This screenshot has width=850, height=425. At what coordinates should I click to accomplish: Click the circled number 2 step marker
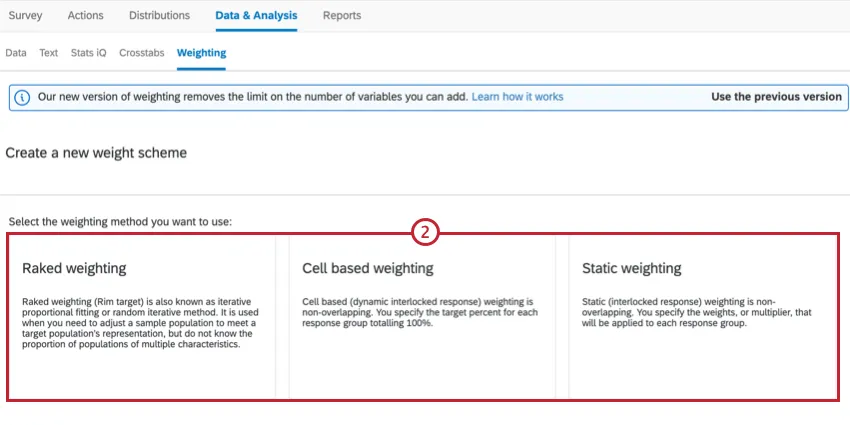[424, 233]
